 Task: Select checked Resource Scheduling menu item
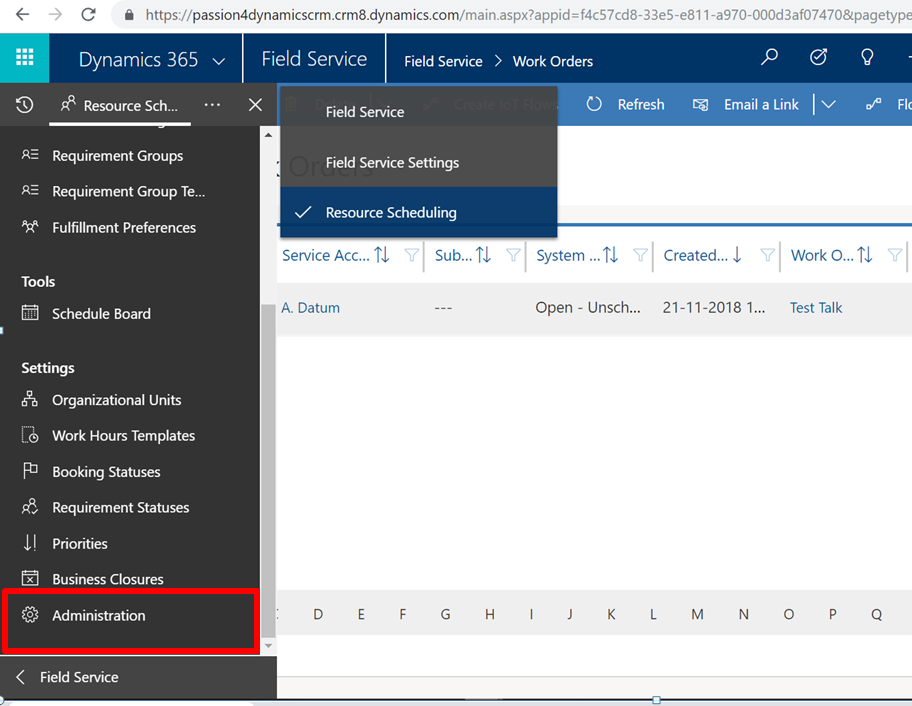[x=391, y=212]
